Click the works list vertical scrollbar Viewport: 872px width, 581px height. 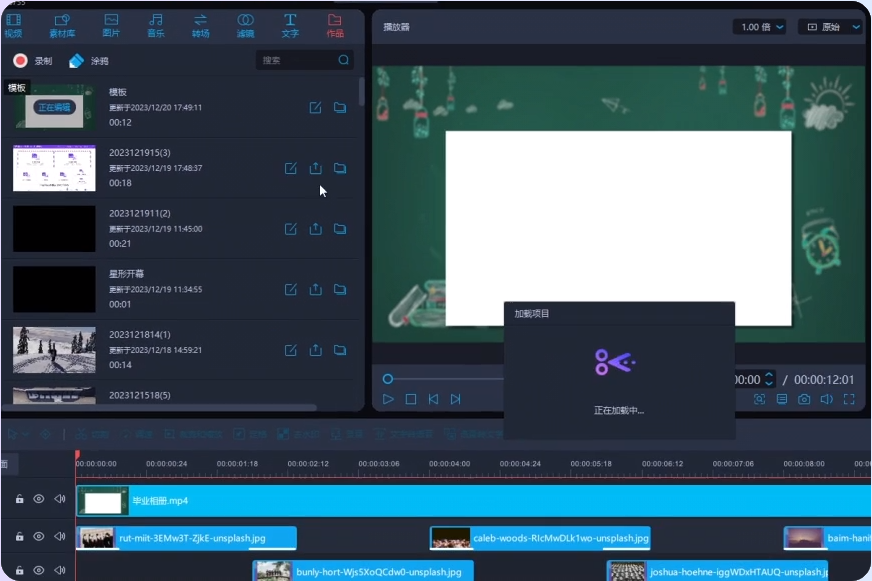361,92
